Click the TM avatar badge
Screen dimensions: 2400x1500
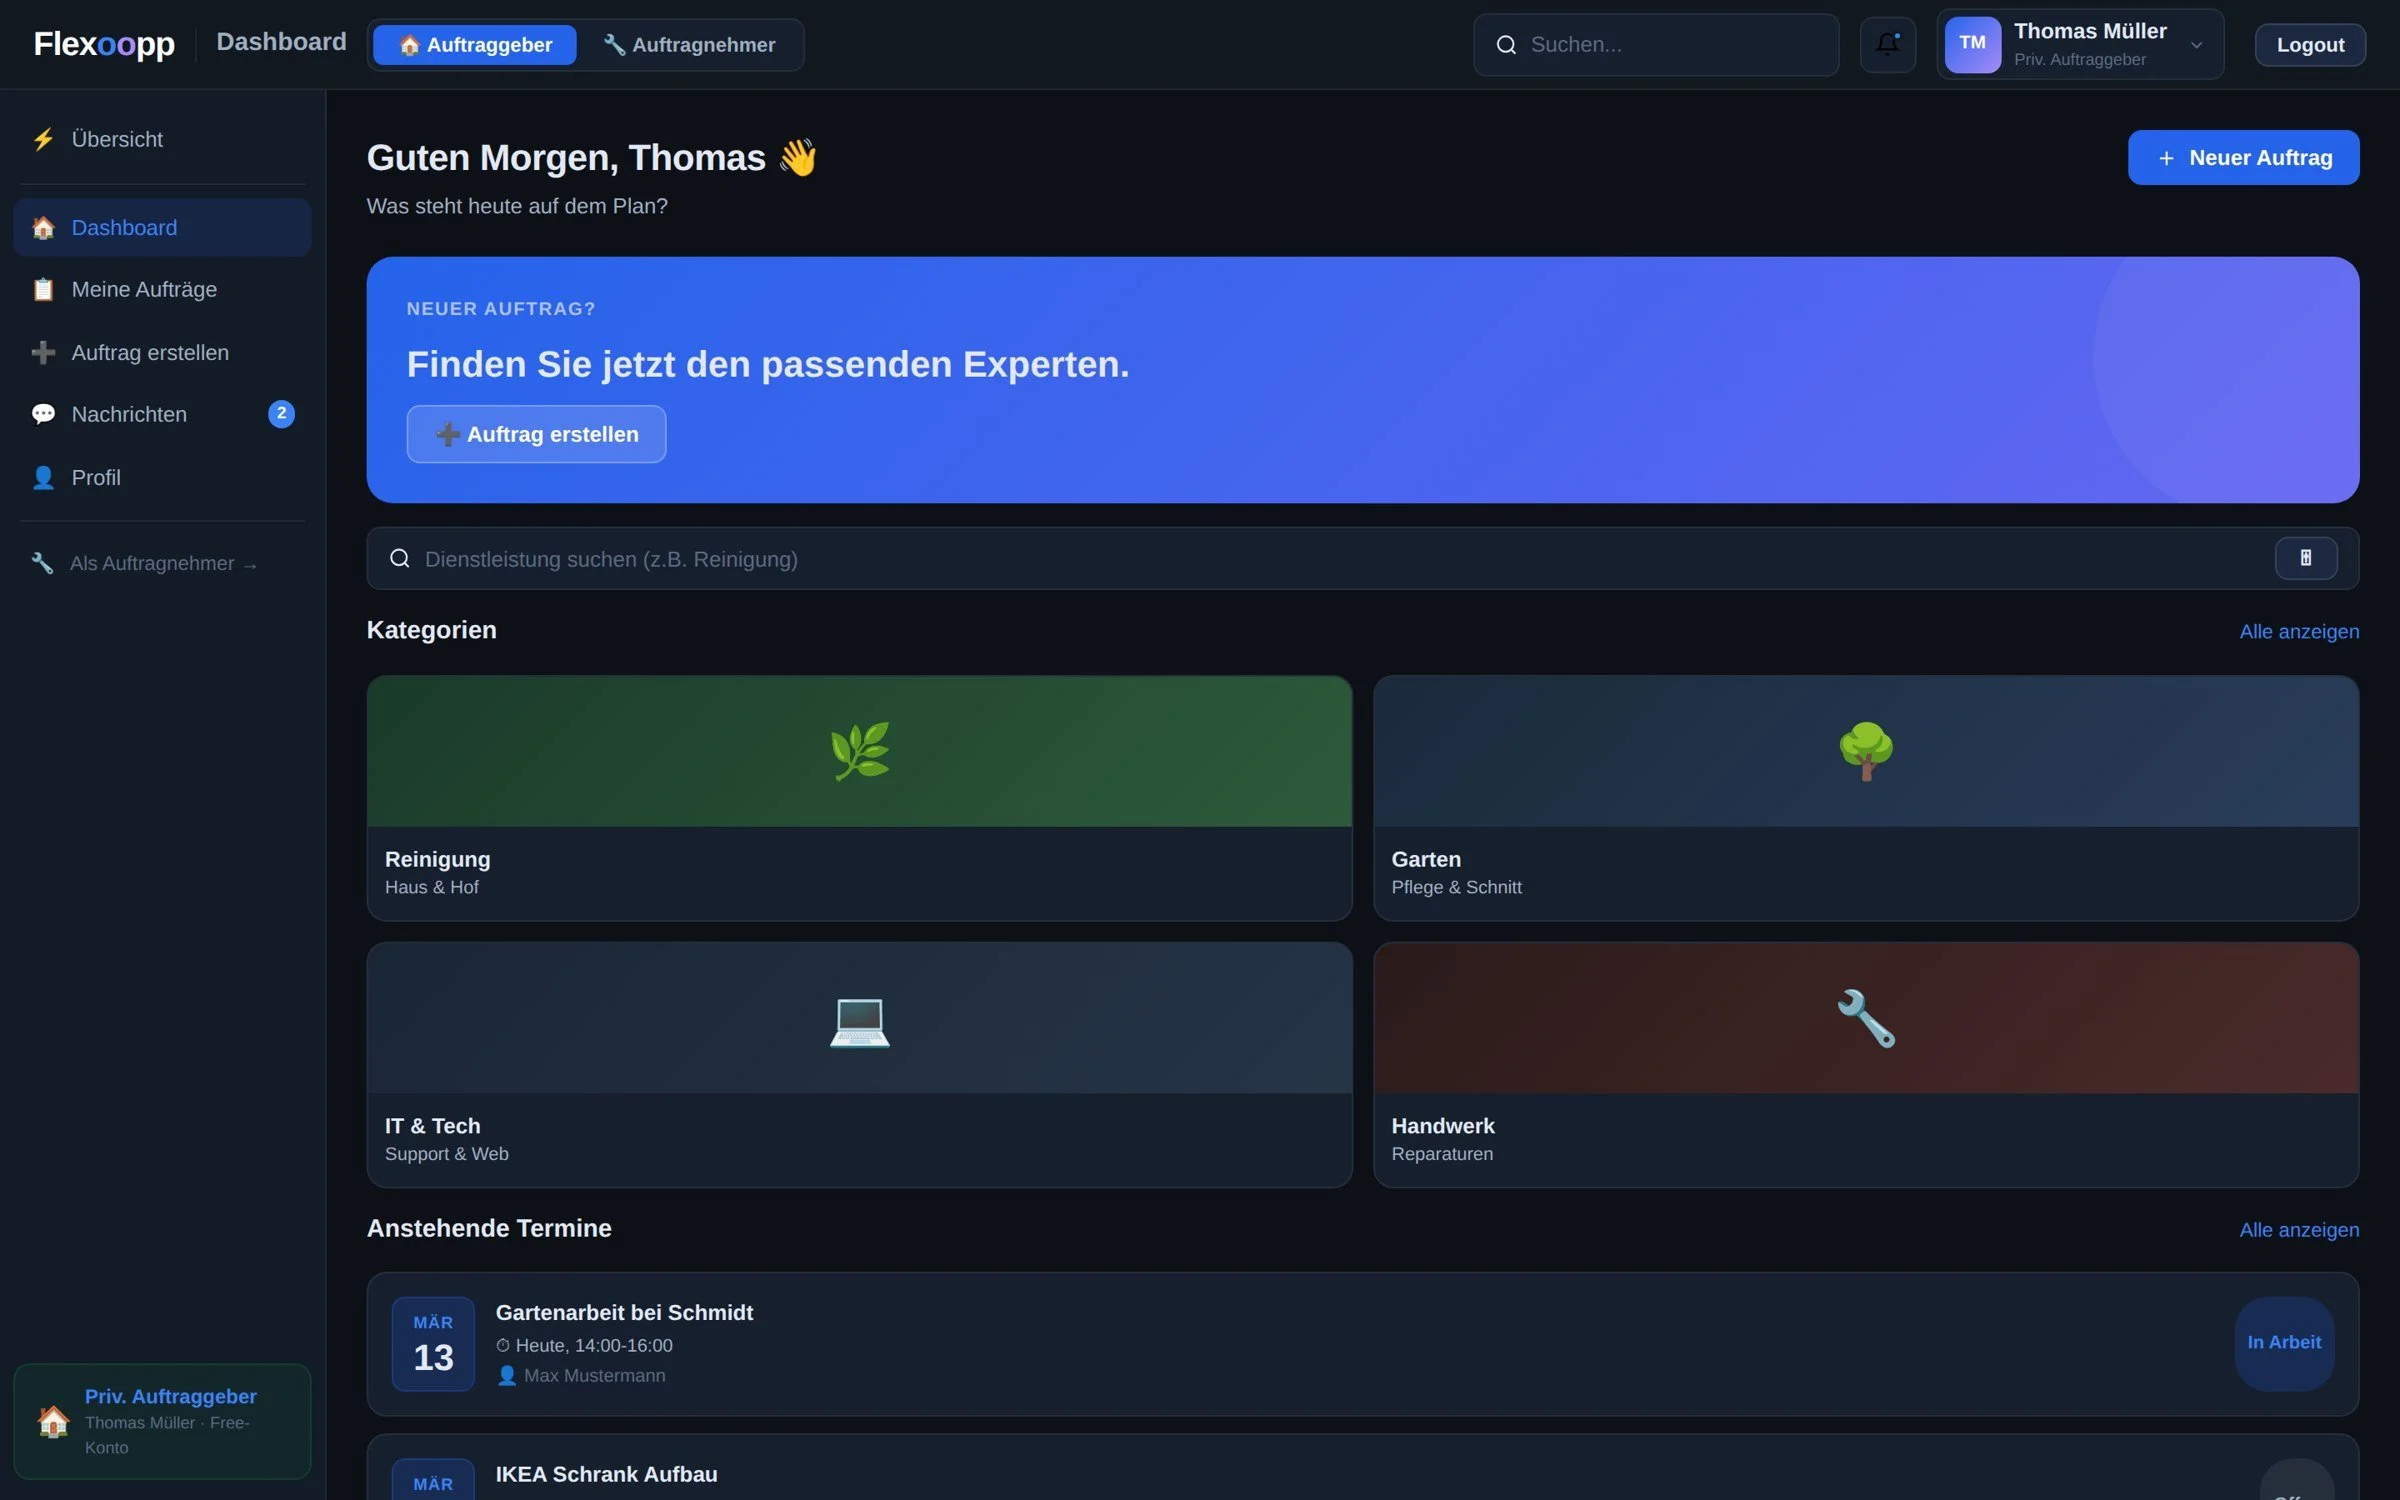point(1972,44)
